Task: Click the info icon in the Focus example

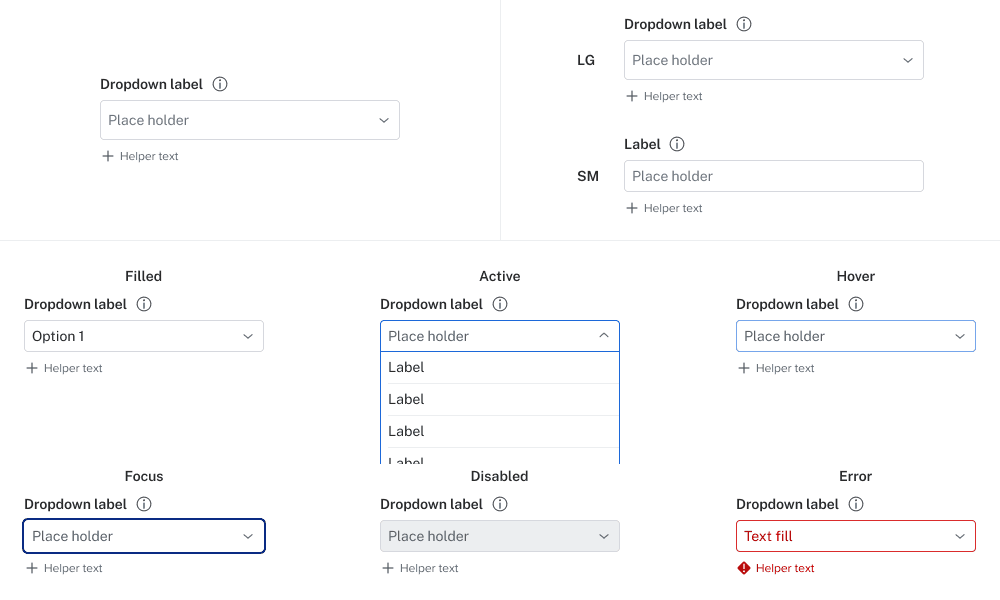Action: click(144, 504)
